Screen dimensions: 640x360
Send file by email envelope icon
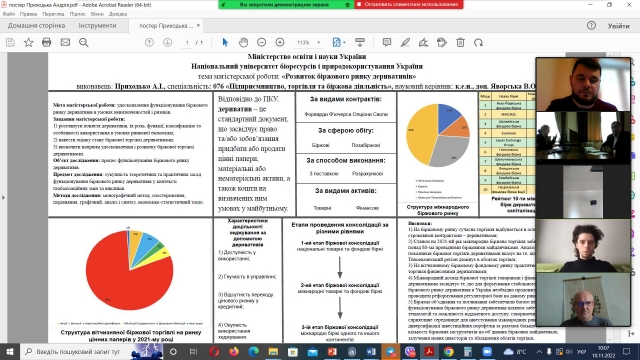tap(65, 42)
